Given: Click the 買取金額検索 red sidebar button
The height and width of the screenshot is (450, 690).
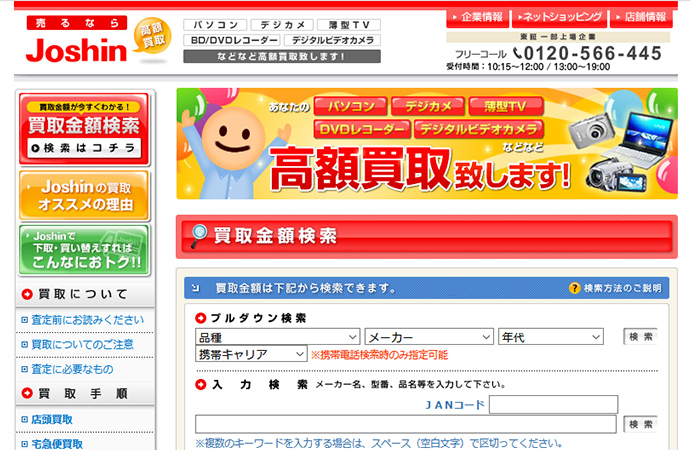Looking at the screenshot, I should (x=84, y=129).
